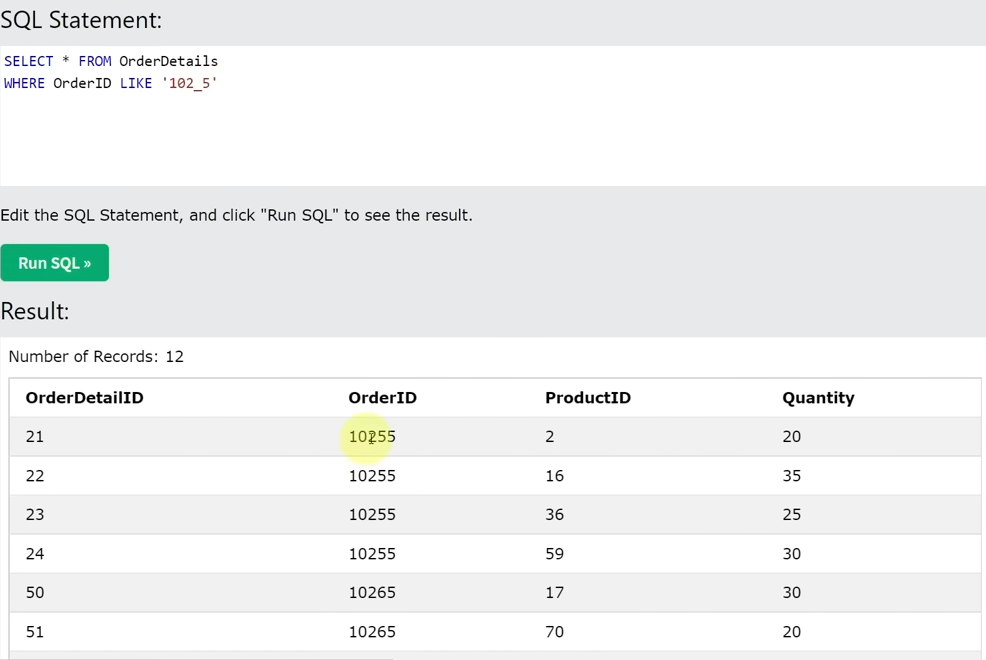Click ProductID value 16
Viewport: 986px width, 660px height.
555,476
